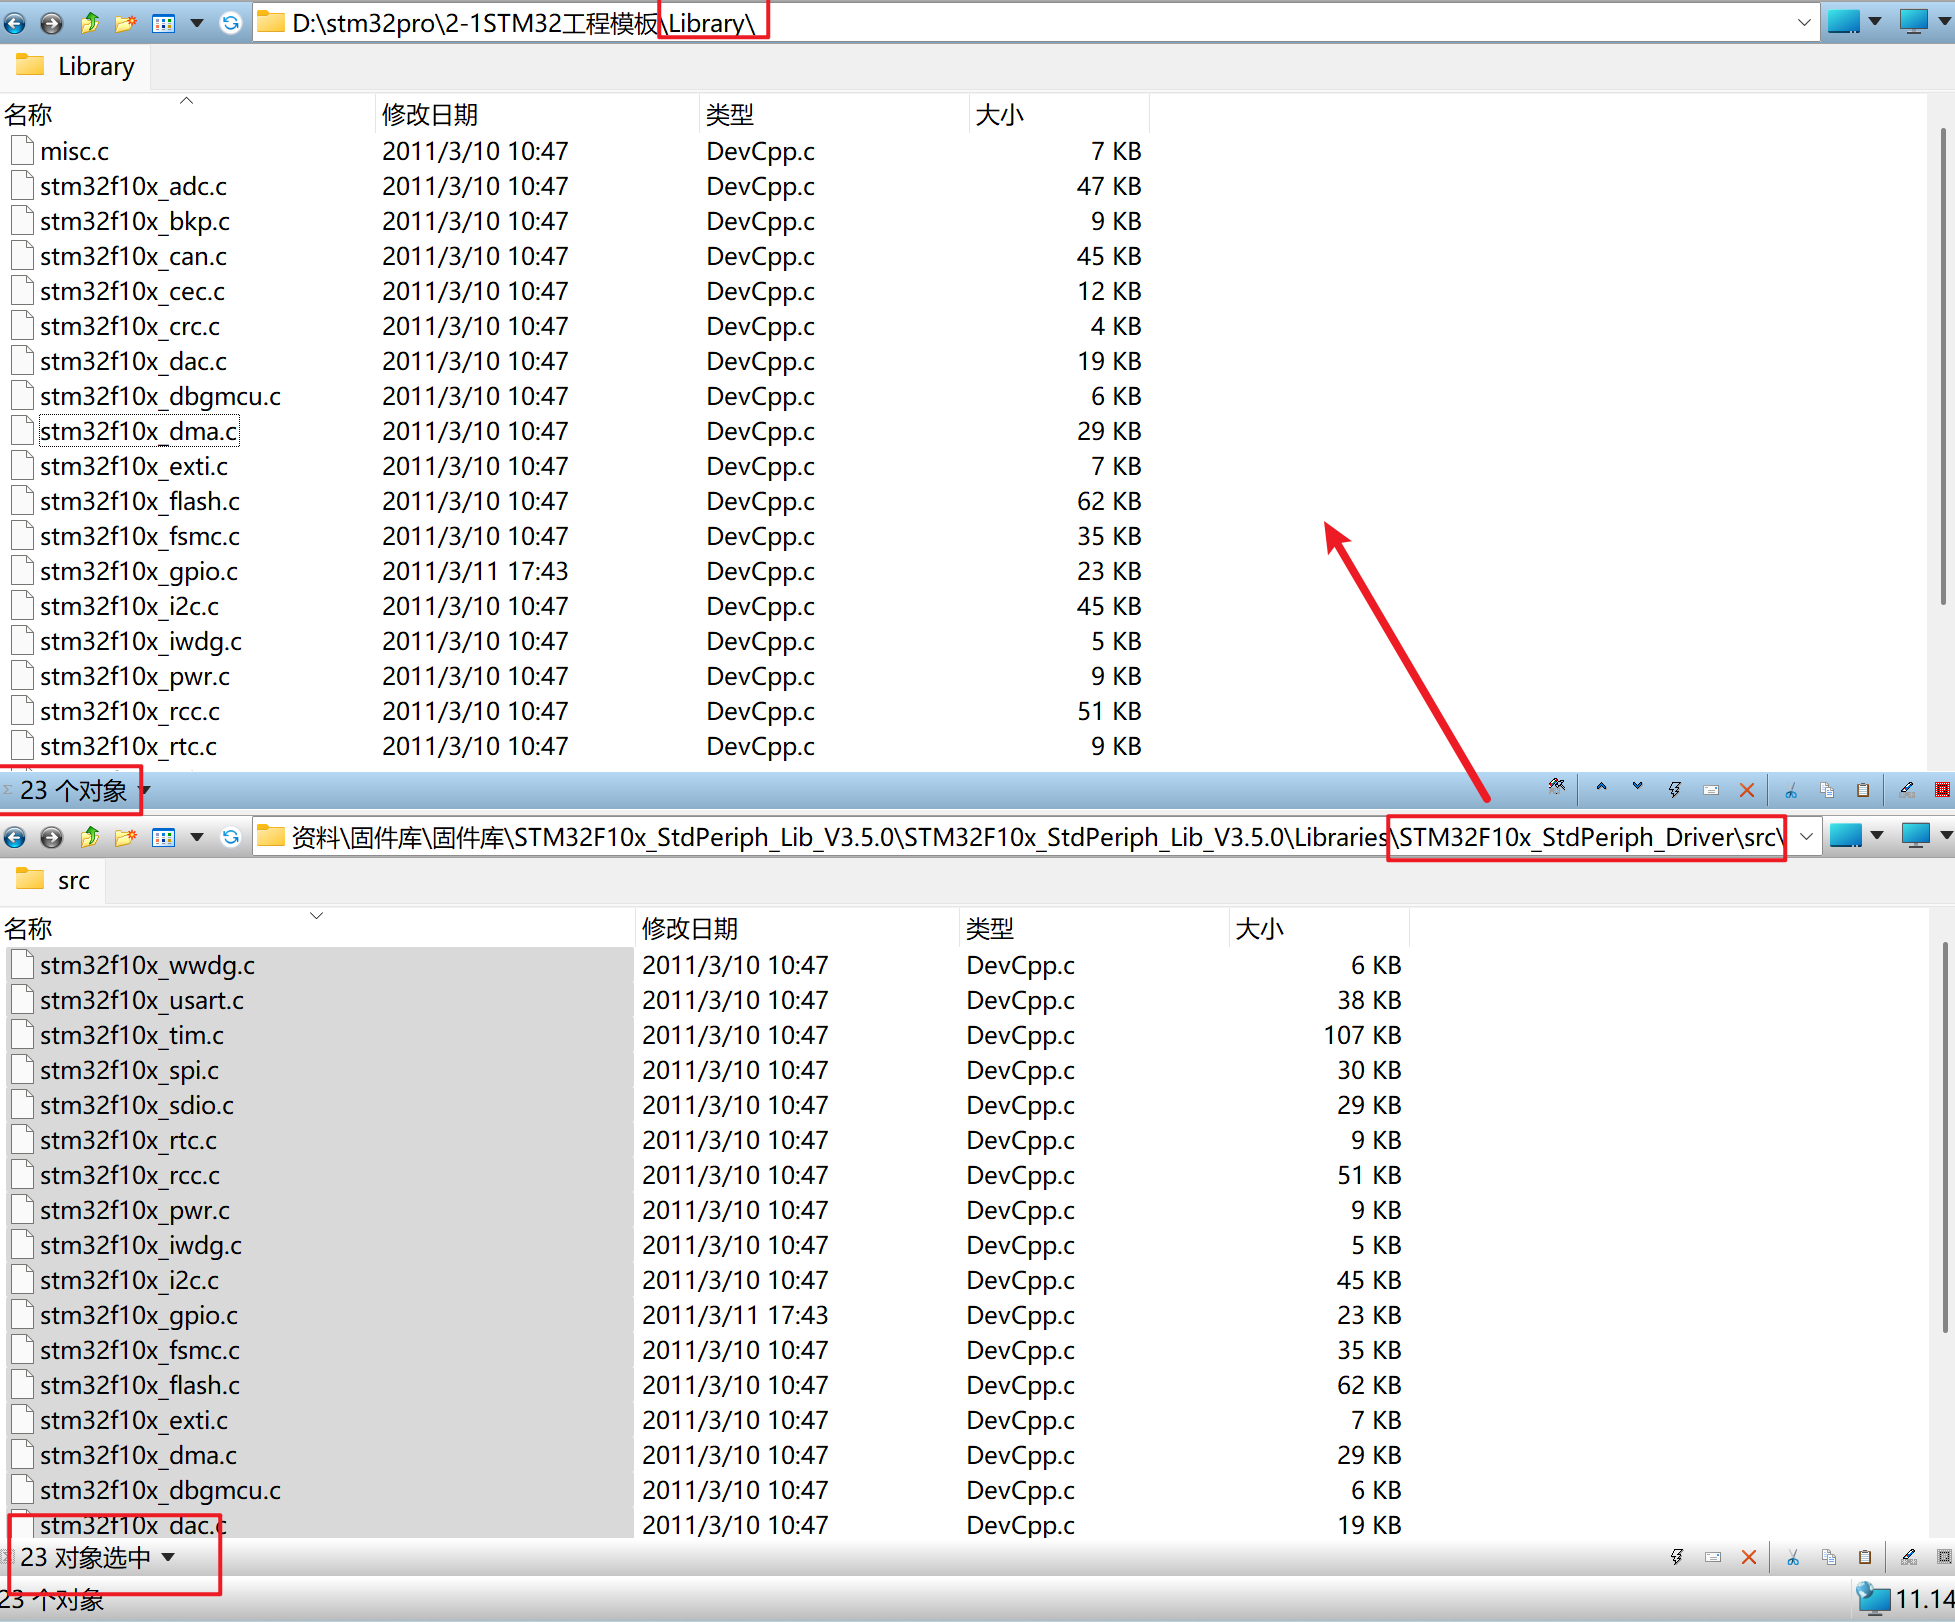This screenshot has width=1955, height=1622.
Task: Refresh the bottom src pane
Action: pyautogui.click(x=231, y=837)
